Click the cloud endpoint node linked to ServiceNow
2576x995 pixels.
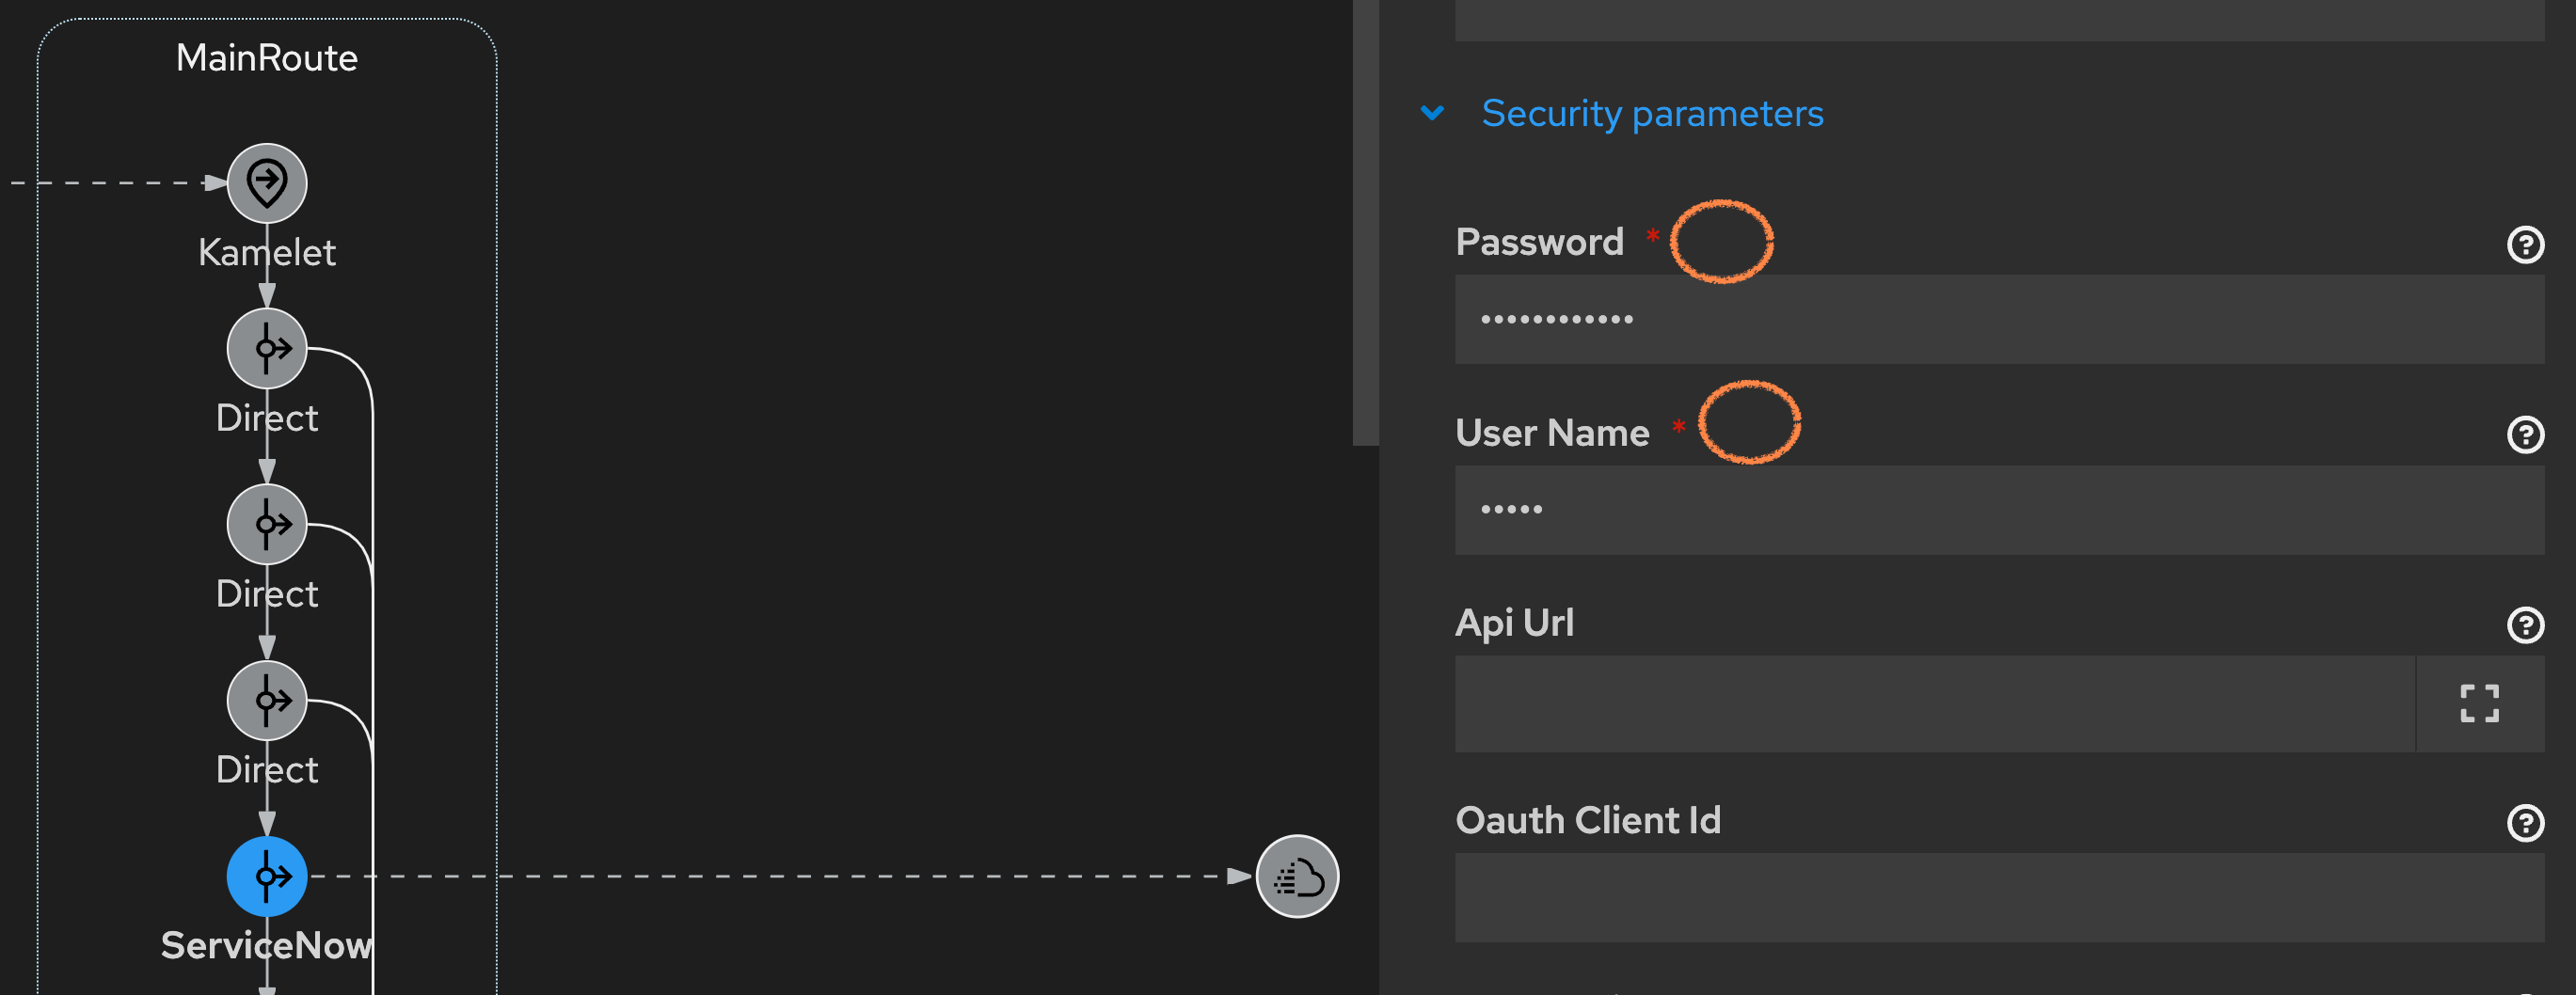(x=1297, y=877)
